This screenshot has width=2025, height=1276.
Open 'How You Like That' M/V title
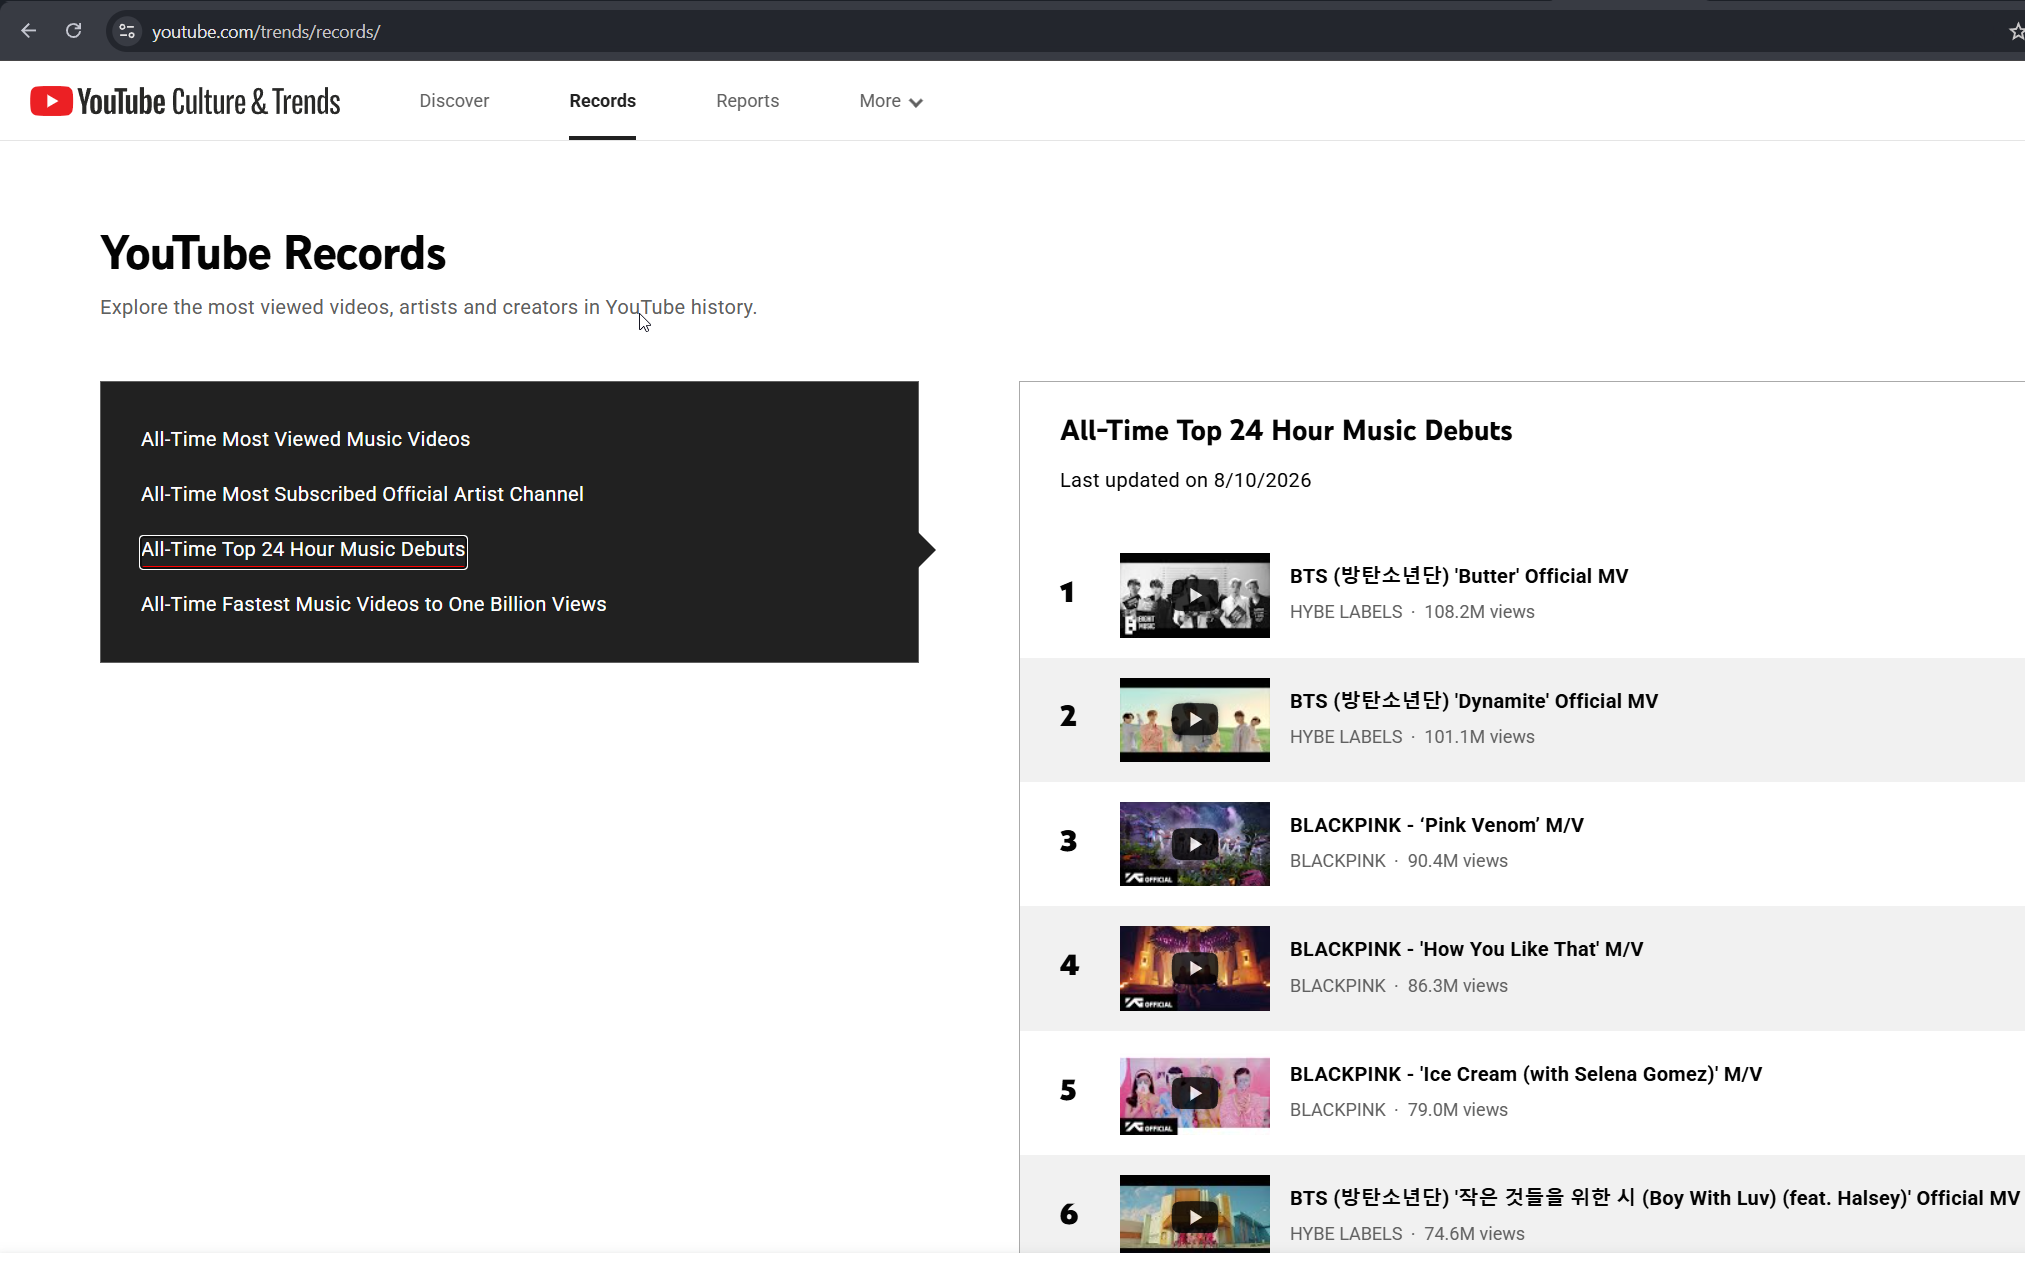pyautogui.click(x=1467, y=949)
